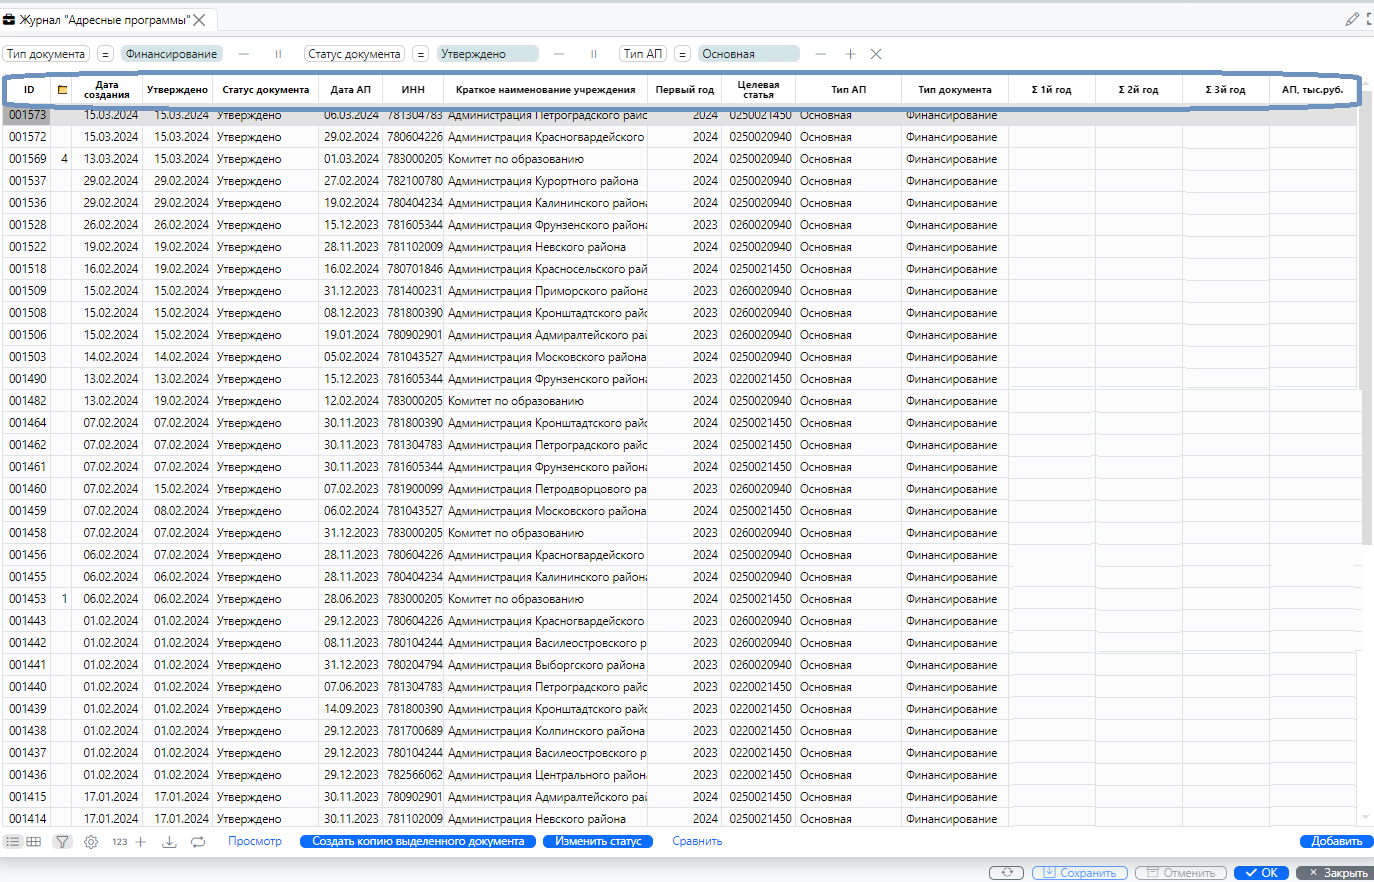
Task: Open the Основная filter value dropdown
Action: [x=748, y=54]
